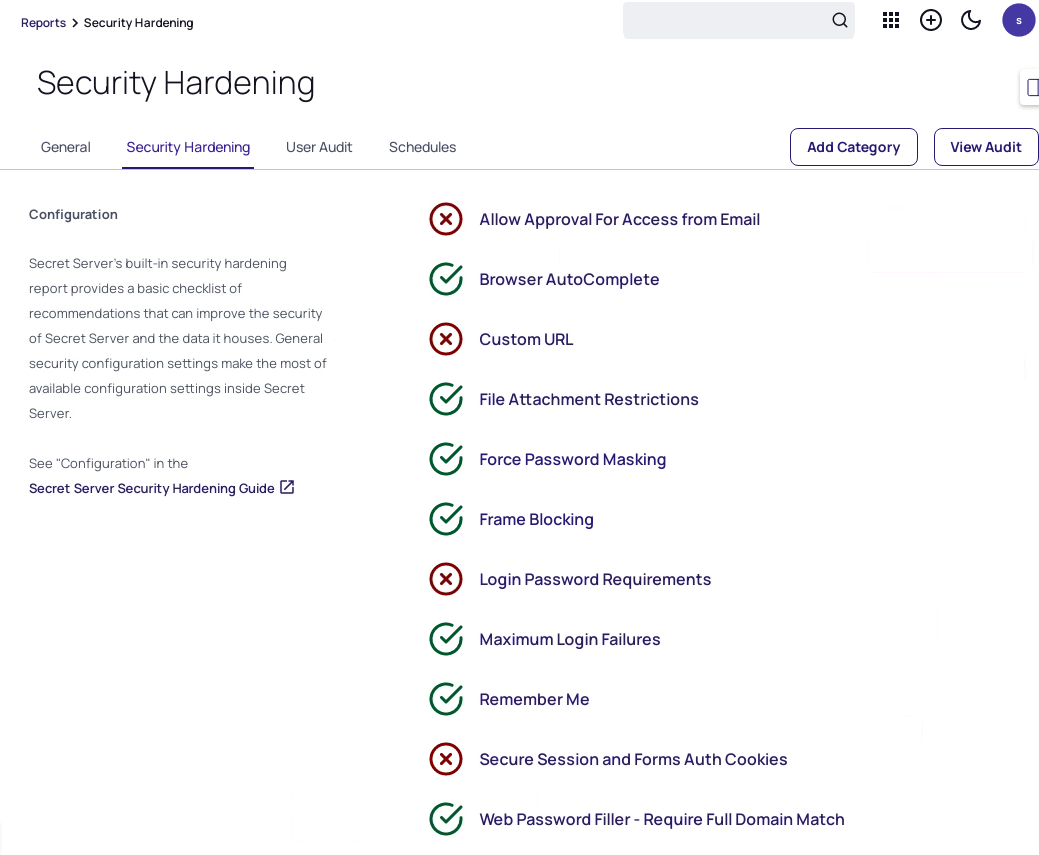Click the Security Hardening page title
The image size is (1039, 855).
click(176, 84)
